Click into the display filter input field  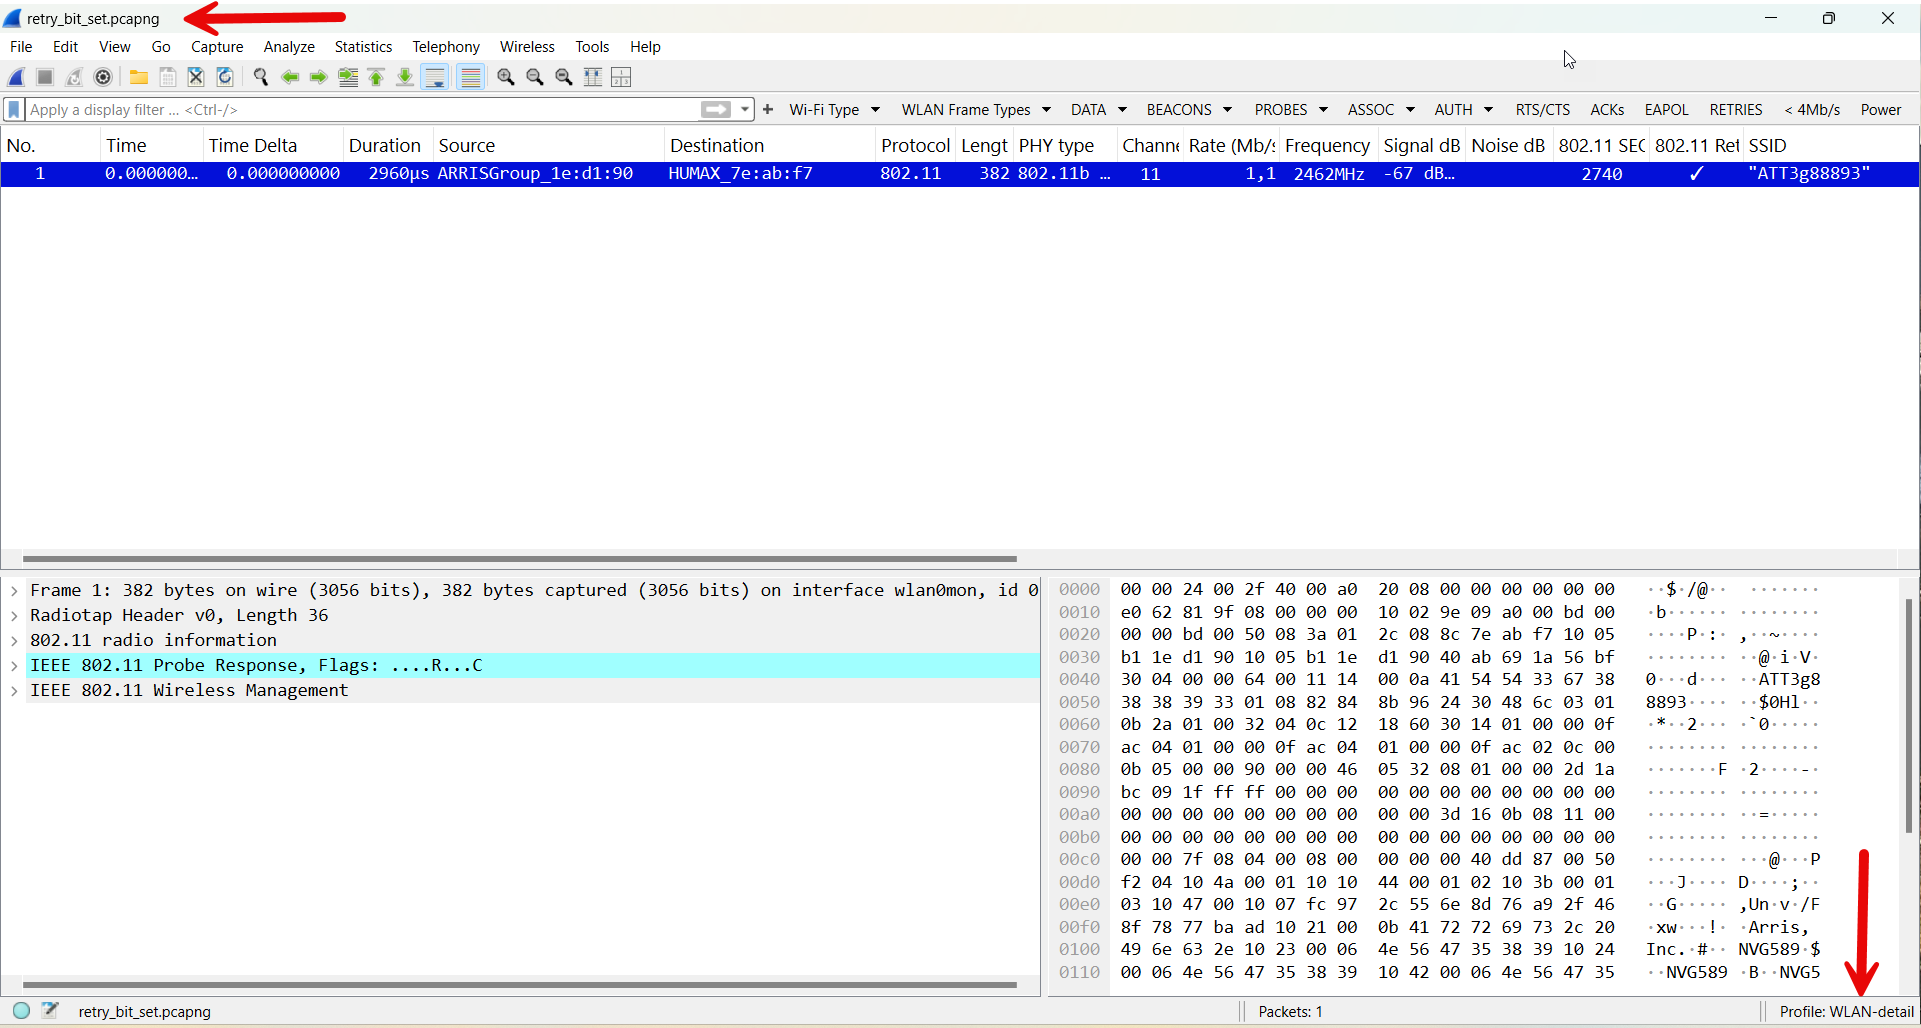tap(360, 110)
